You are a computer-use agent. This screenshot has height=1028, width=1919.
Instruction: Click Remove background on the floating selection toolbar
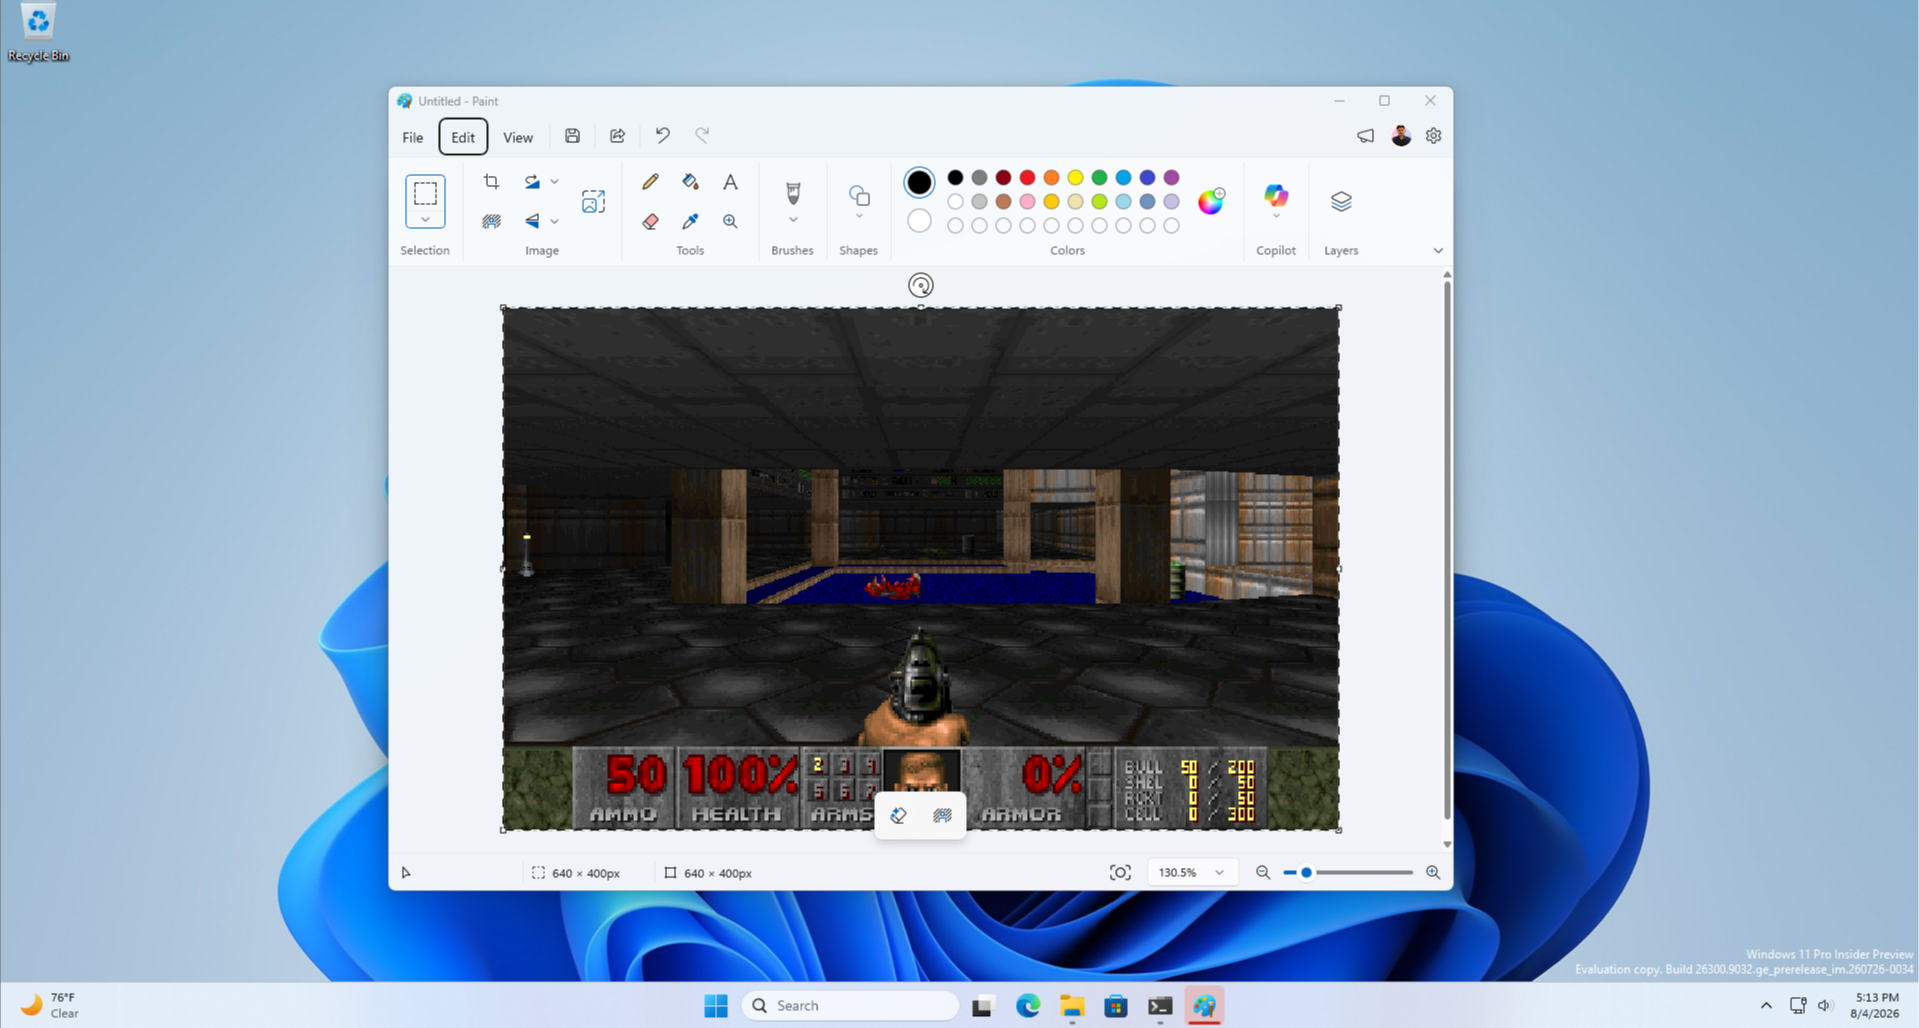942,816
